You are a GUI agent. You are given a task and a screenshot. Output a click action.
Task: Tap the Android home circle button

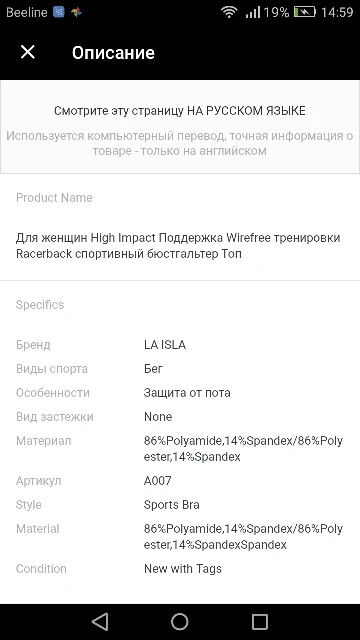tap(180, 622)
